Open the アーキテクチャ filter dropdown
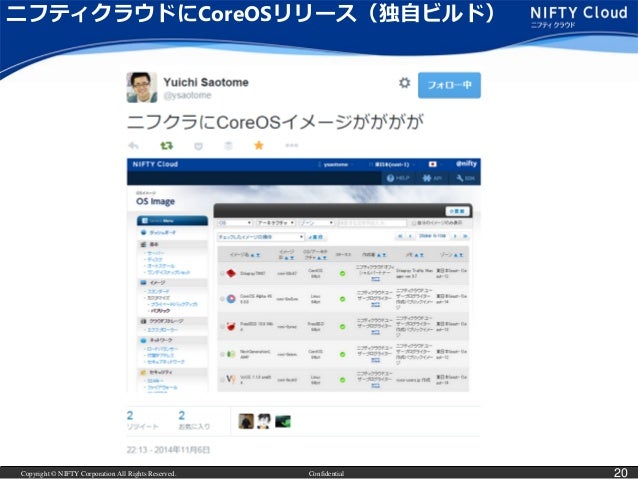The image size is (638, 479). [275, 223]
